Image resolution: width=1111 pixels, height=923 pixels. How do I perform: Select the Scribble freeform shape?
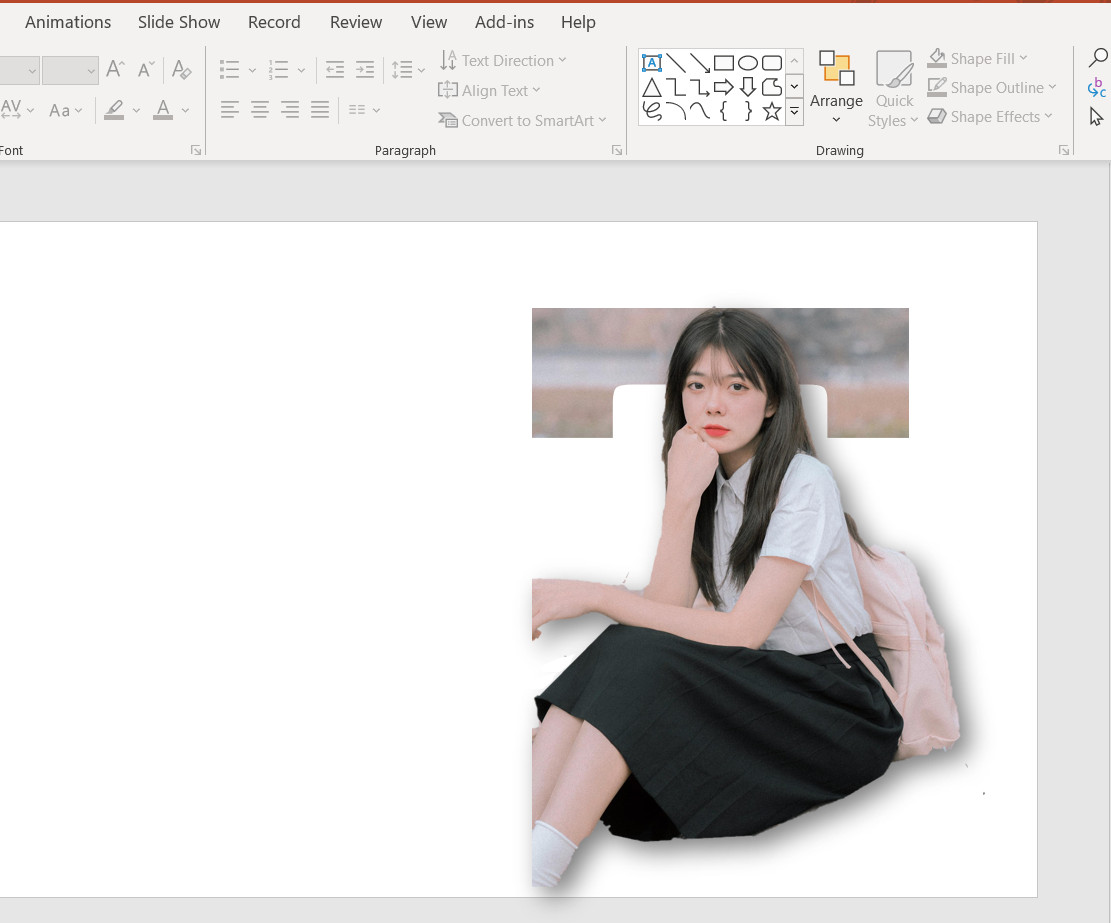point(652,111)
